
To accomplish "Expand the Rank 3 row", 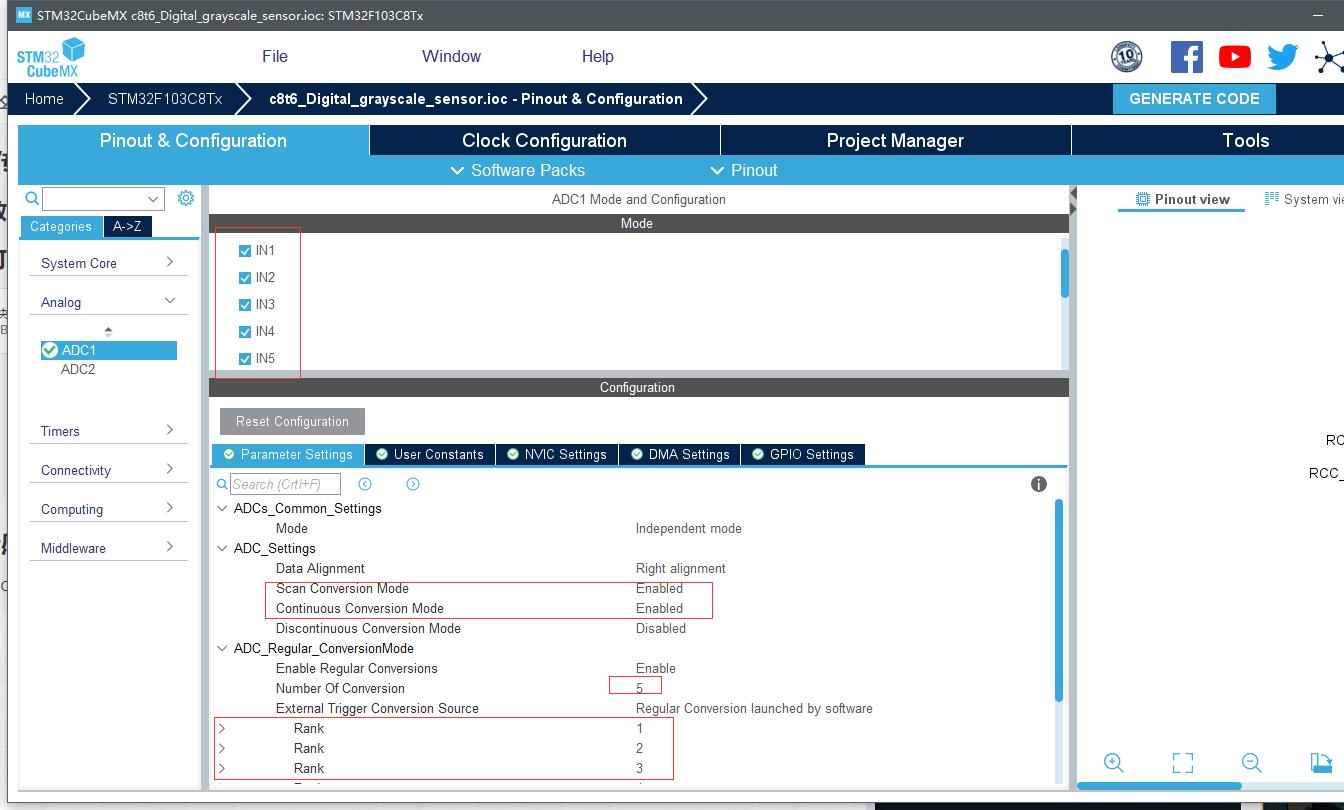I will tap(222, 768).
